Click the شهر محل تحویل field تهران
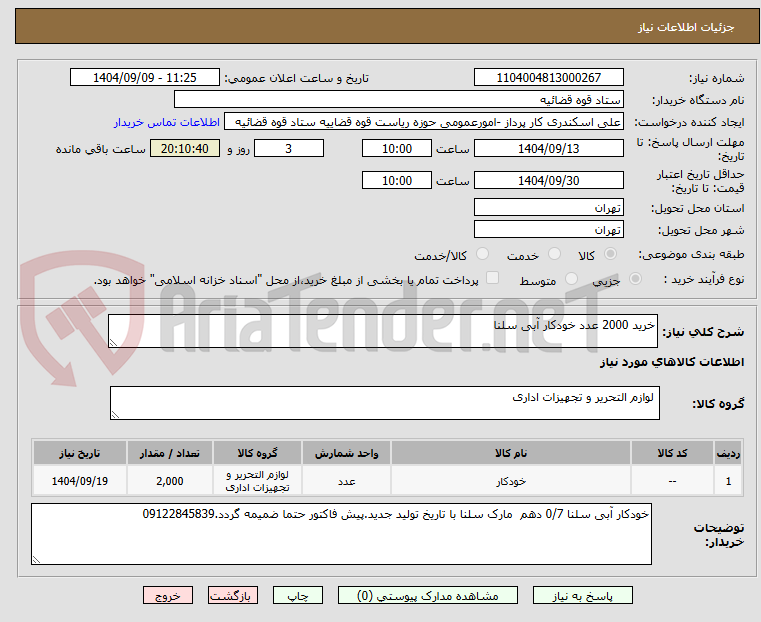The image size is (761, 622). (x=548, y=229)
